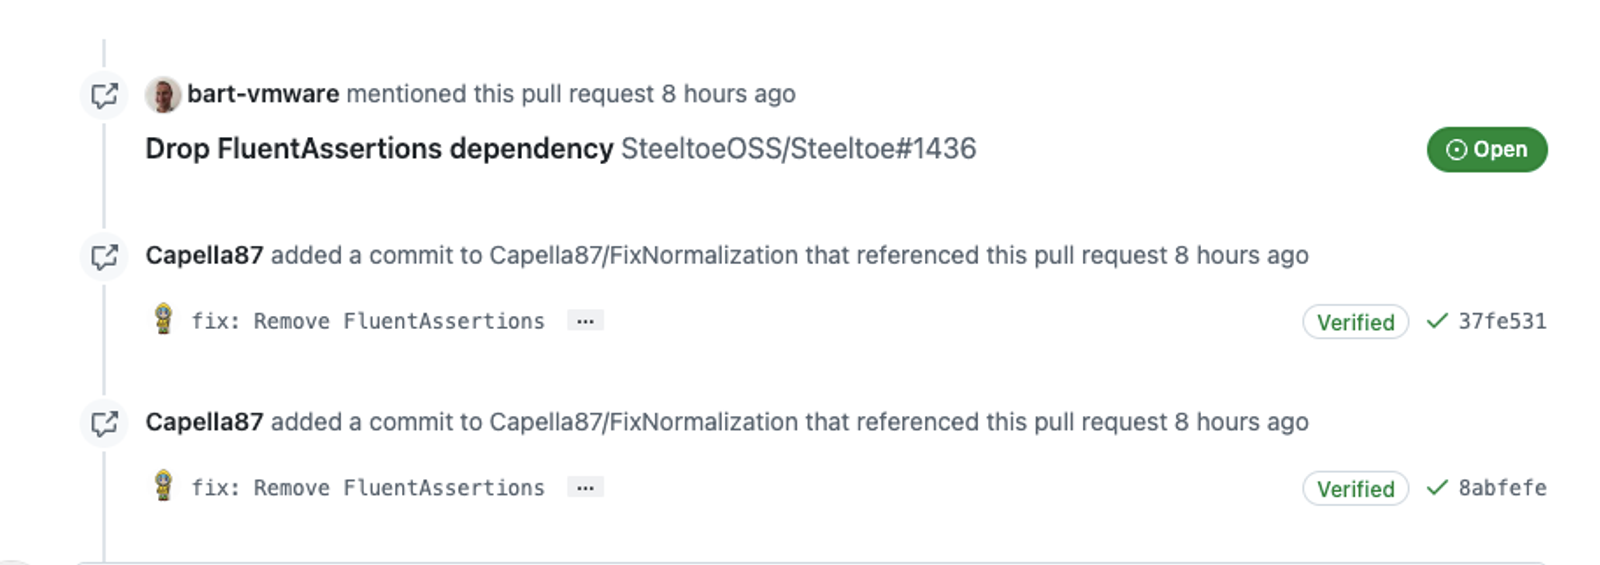
Task: Click the green Open status badge
Action: 1487,150
